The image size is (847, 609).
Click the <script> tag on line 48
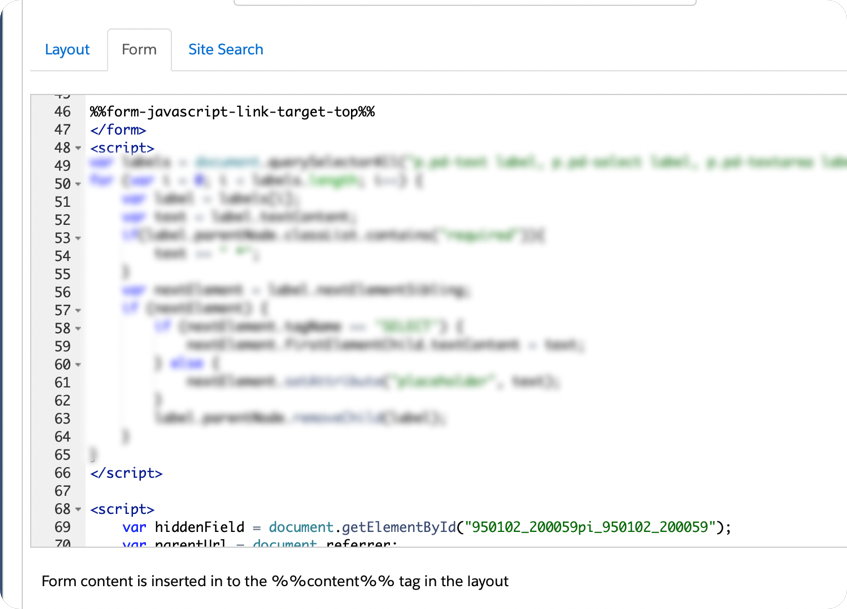(x=122, y=148)
